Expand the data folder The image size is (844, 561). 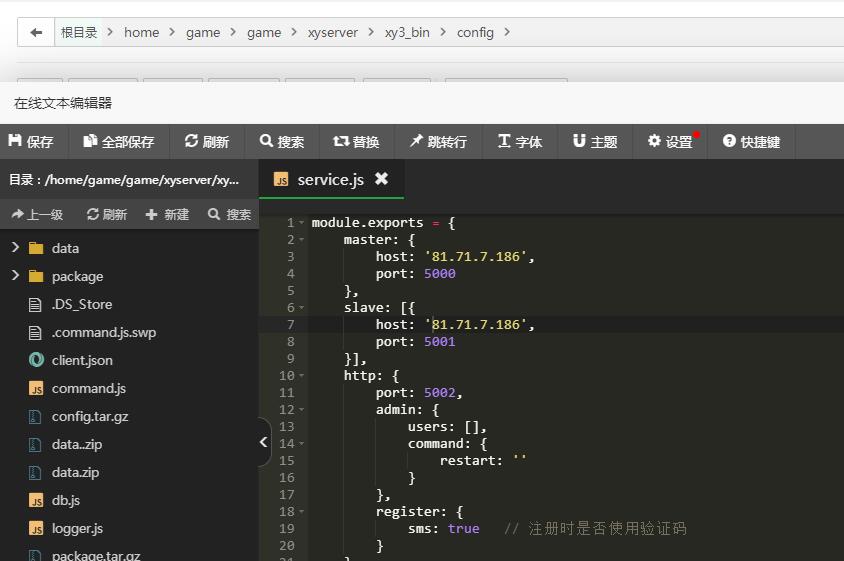click(x=15, y=248)
